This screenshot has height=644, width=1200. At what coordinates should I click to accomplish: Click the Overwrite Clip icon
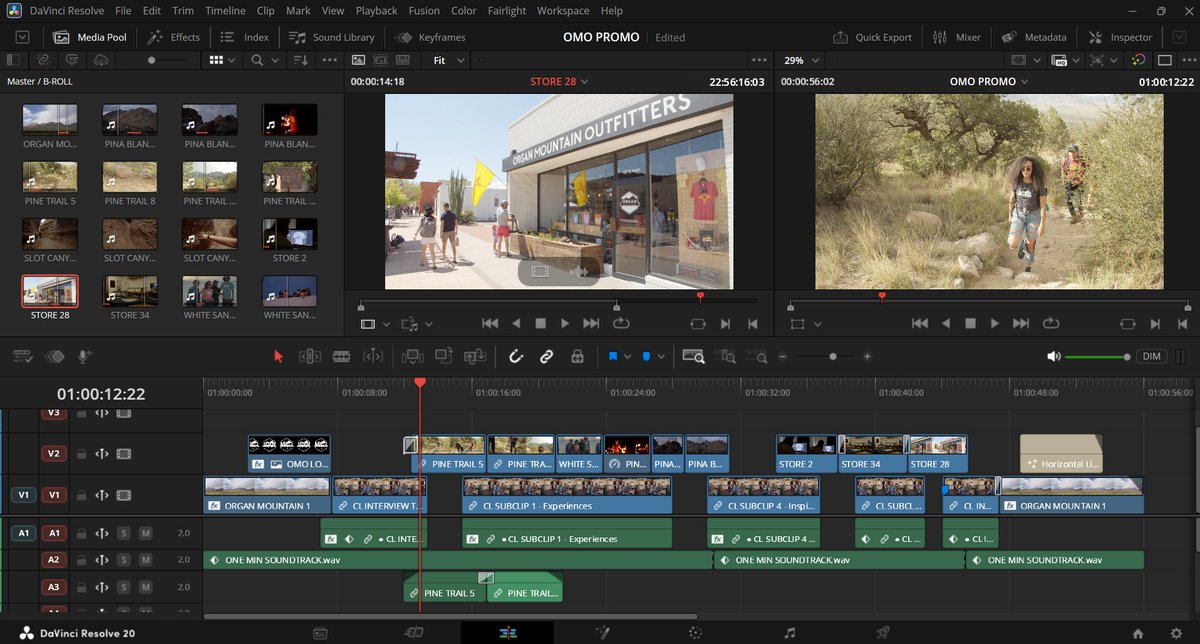click(x=444, y=356)
